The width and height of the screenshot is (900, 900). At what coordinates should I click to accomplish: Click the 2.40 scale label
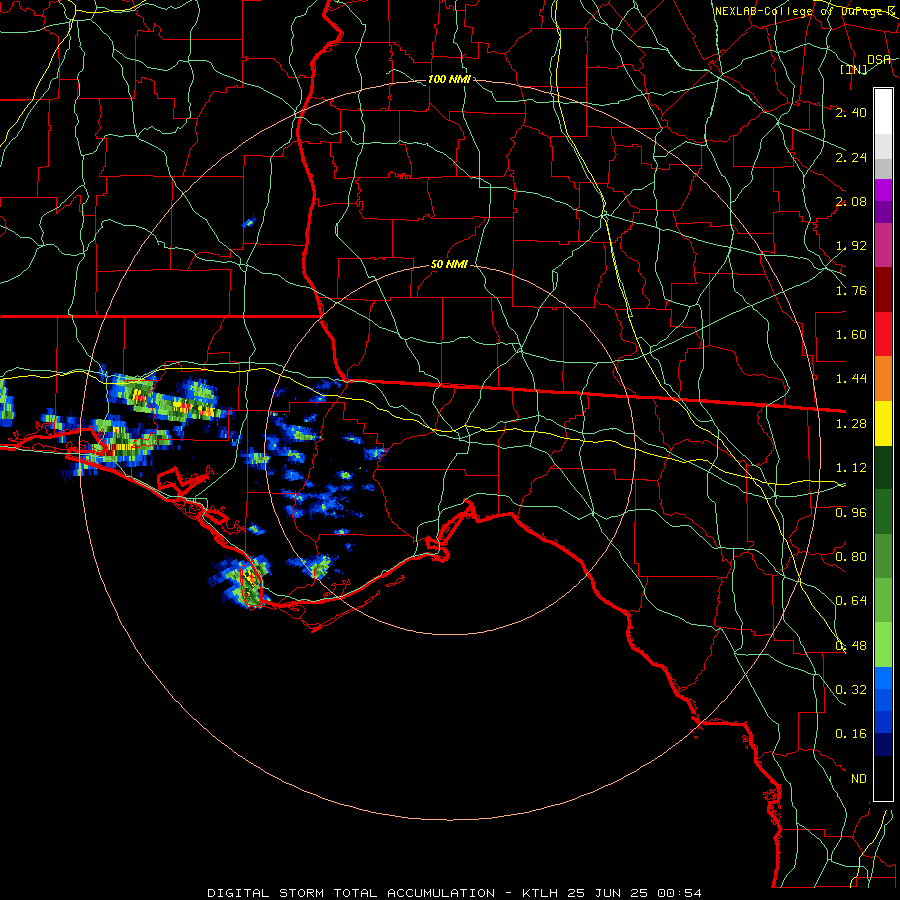click(x=851, y=112)
